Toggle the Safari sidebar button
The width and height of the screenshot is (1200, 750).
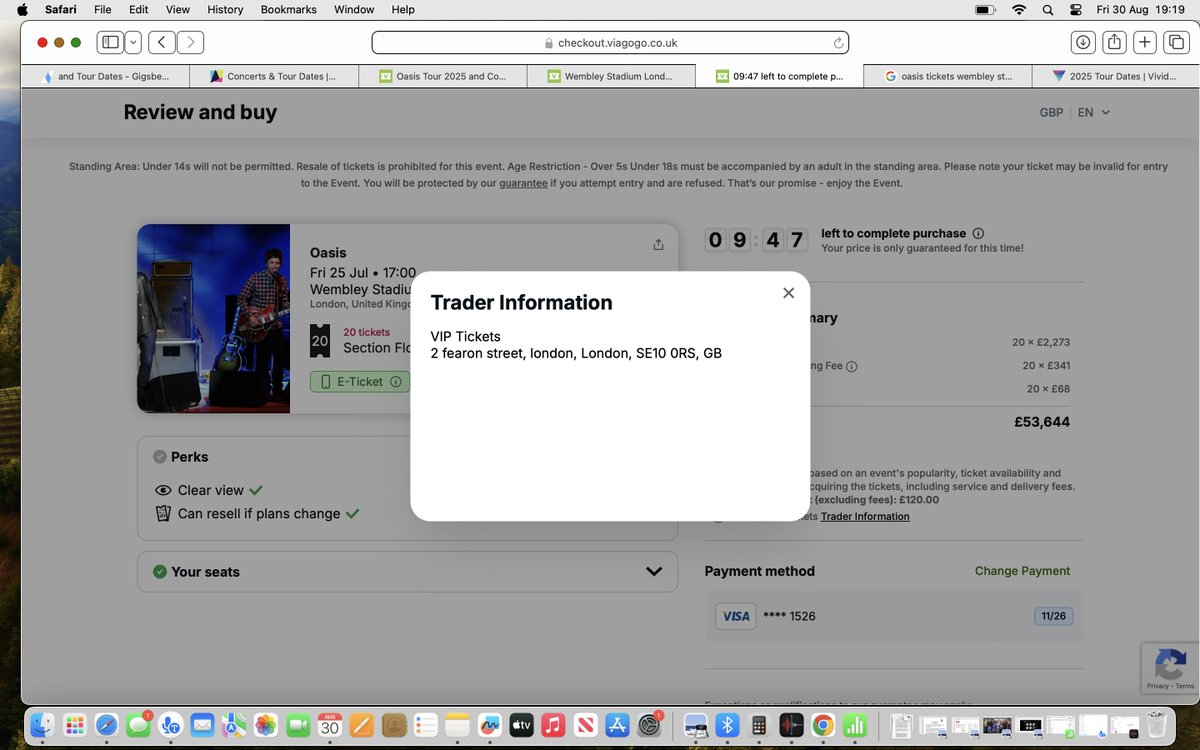110,42
